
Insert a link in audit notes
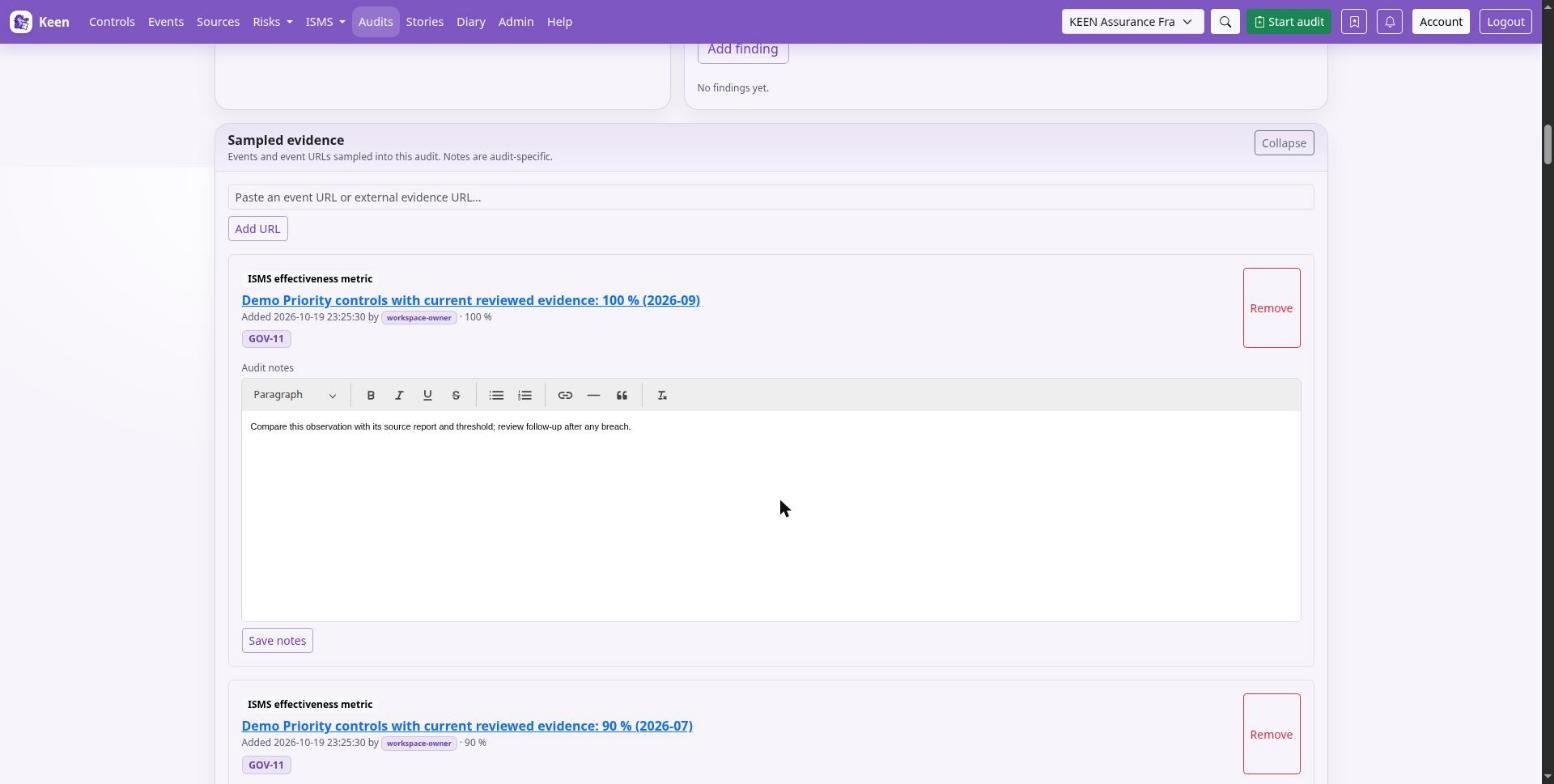(565, 395)
